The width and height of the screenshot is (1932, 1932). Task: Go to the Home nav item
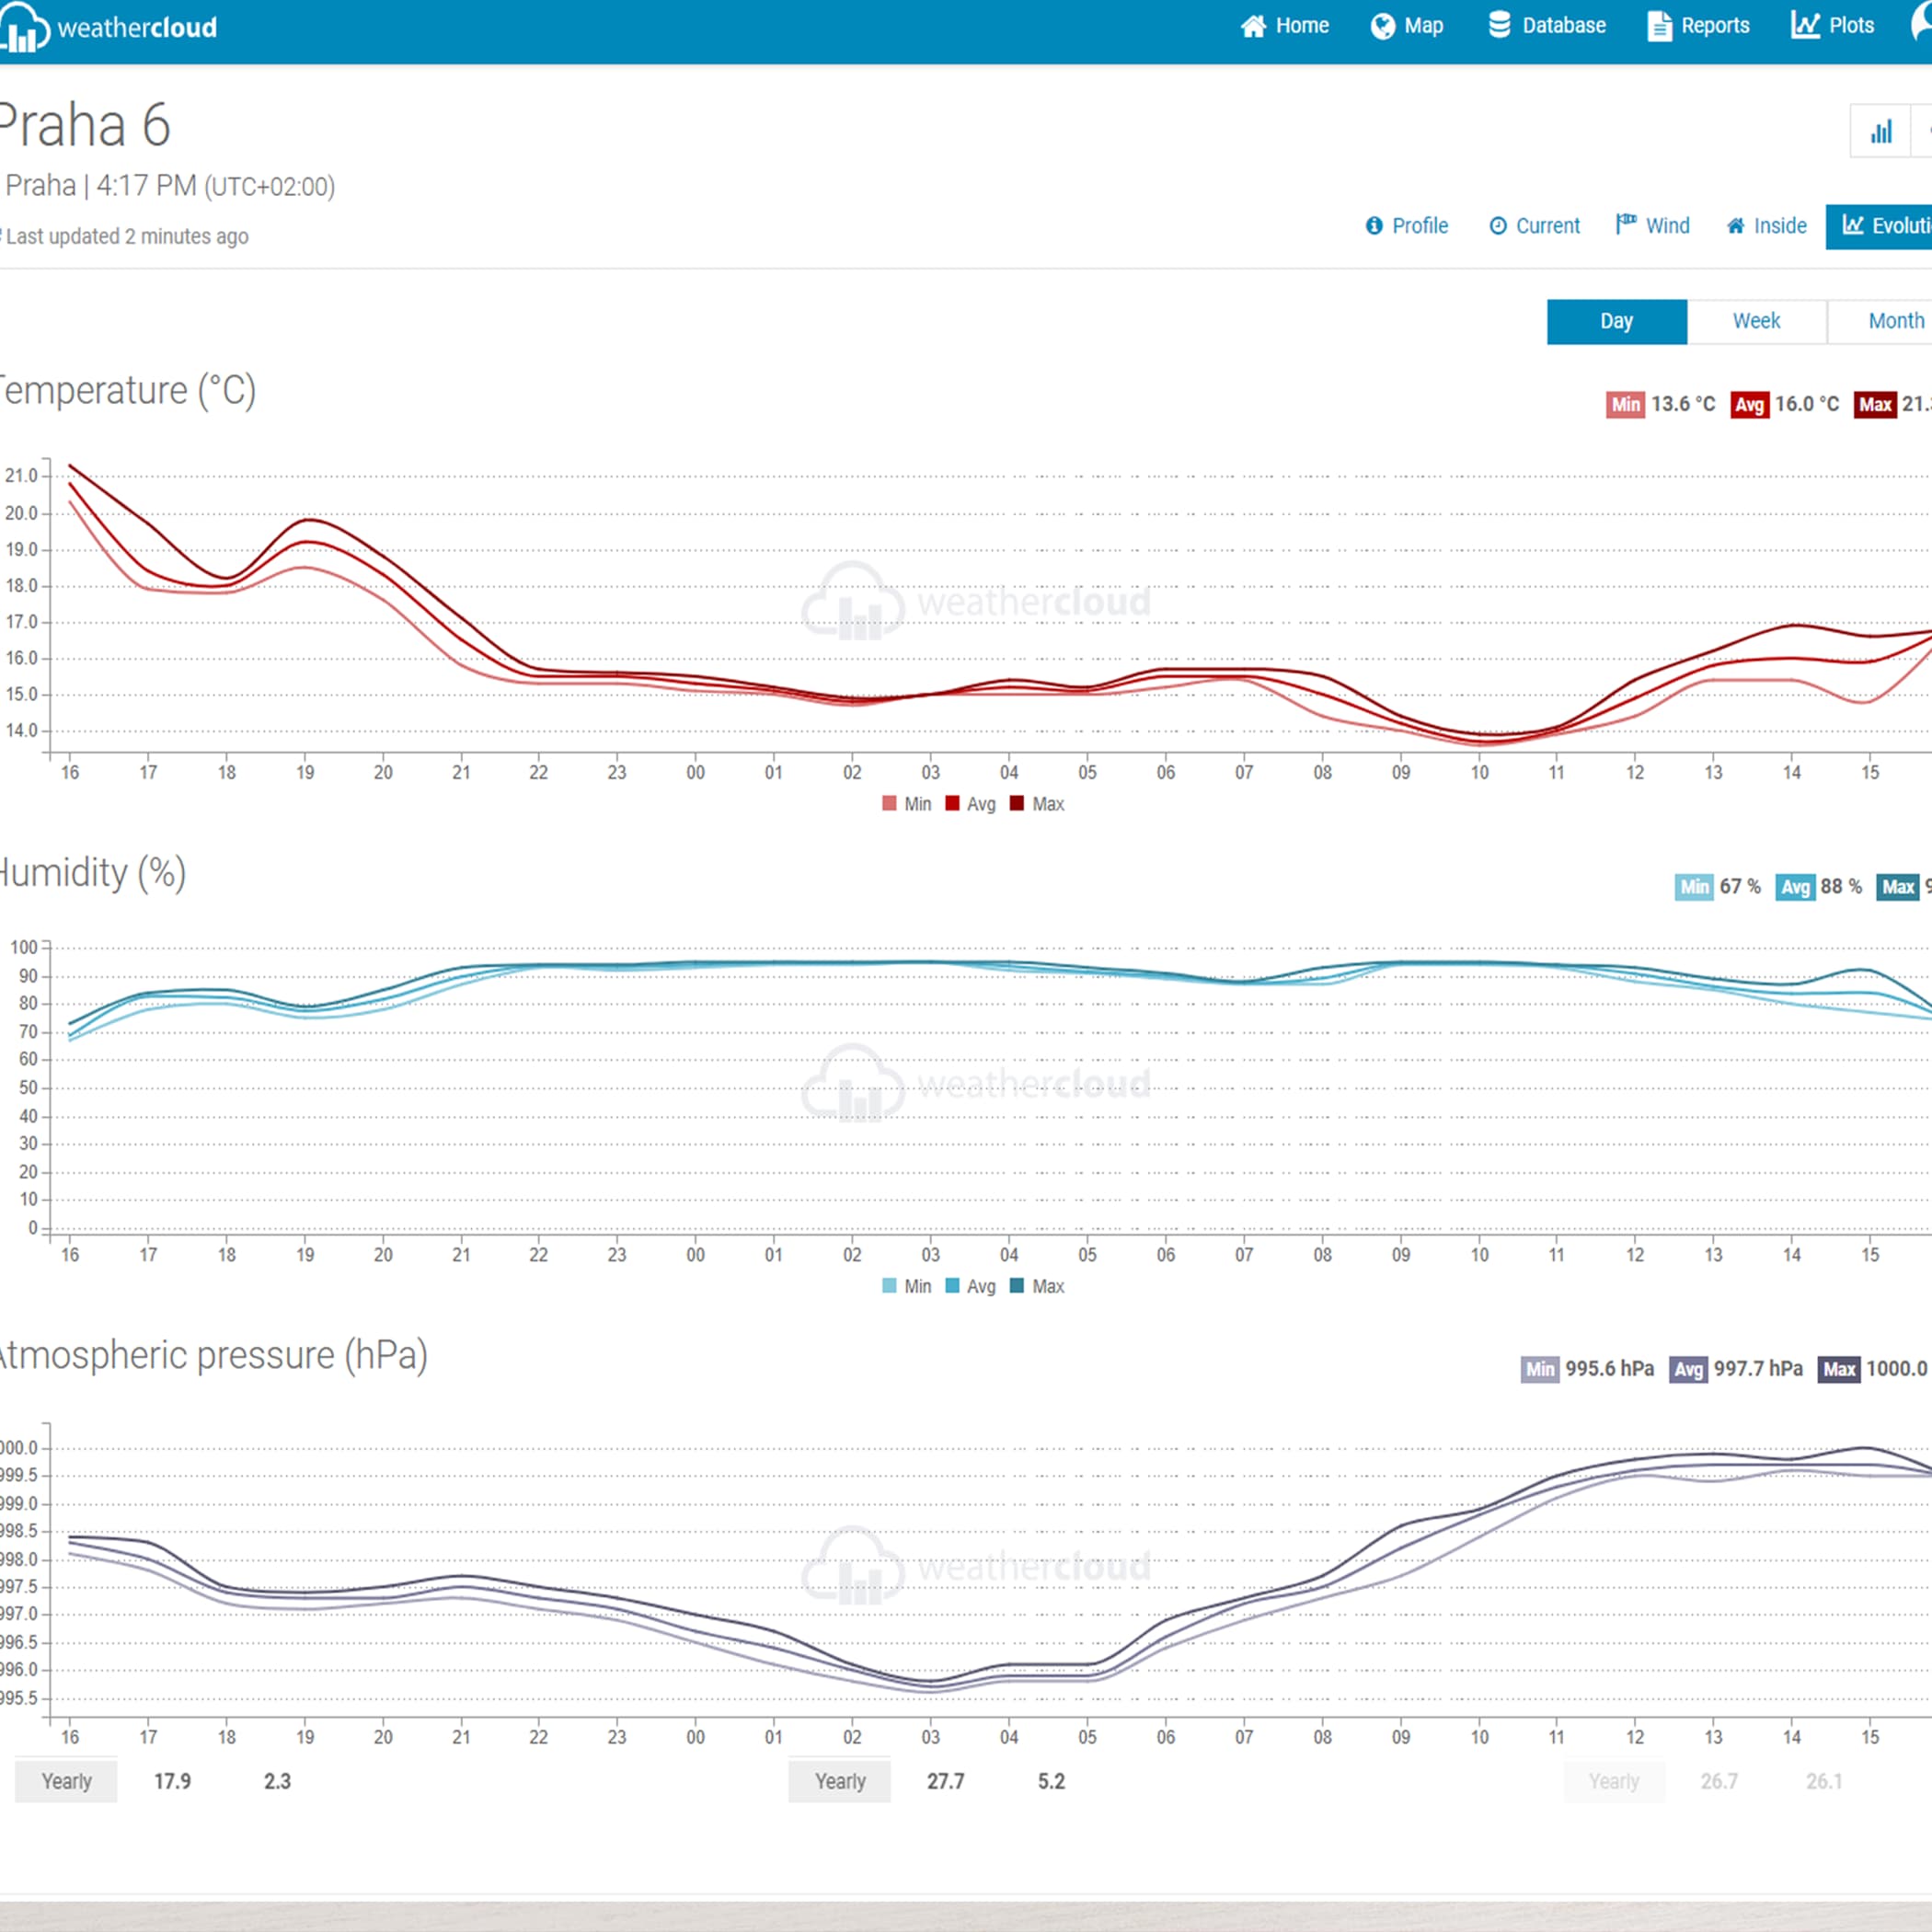[1285, 26]
